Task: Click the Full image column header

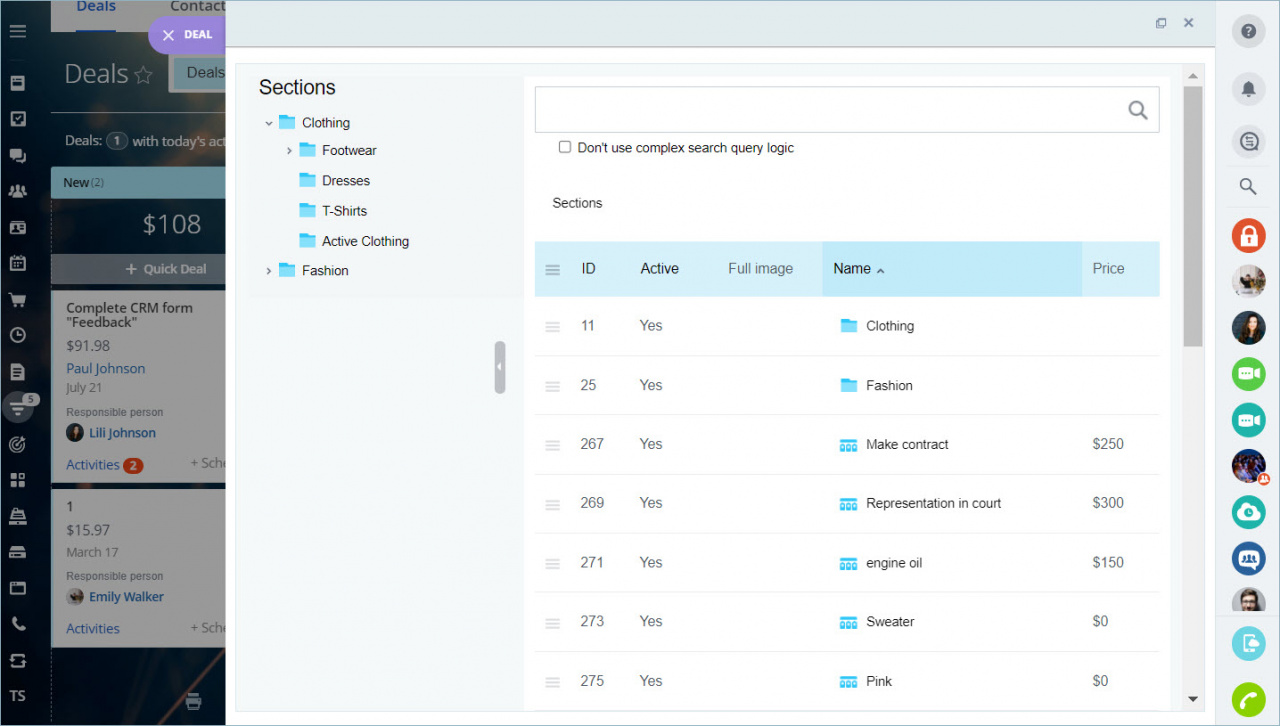Action: pyautogui.click(x=760, y=269)
